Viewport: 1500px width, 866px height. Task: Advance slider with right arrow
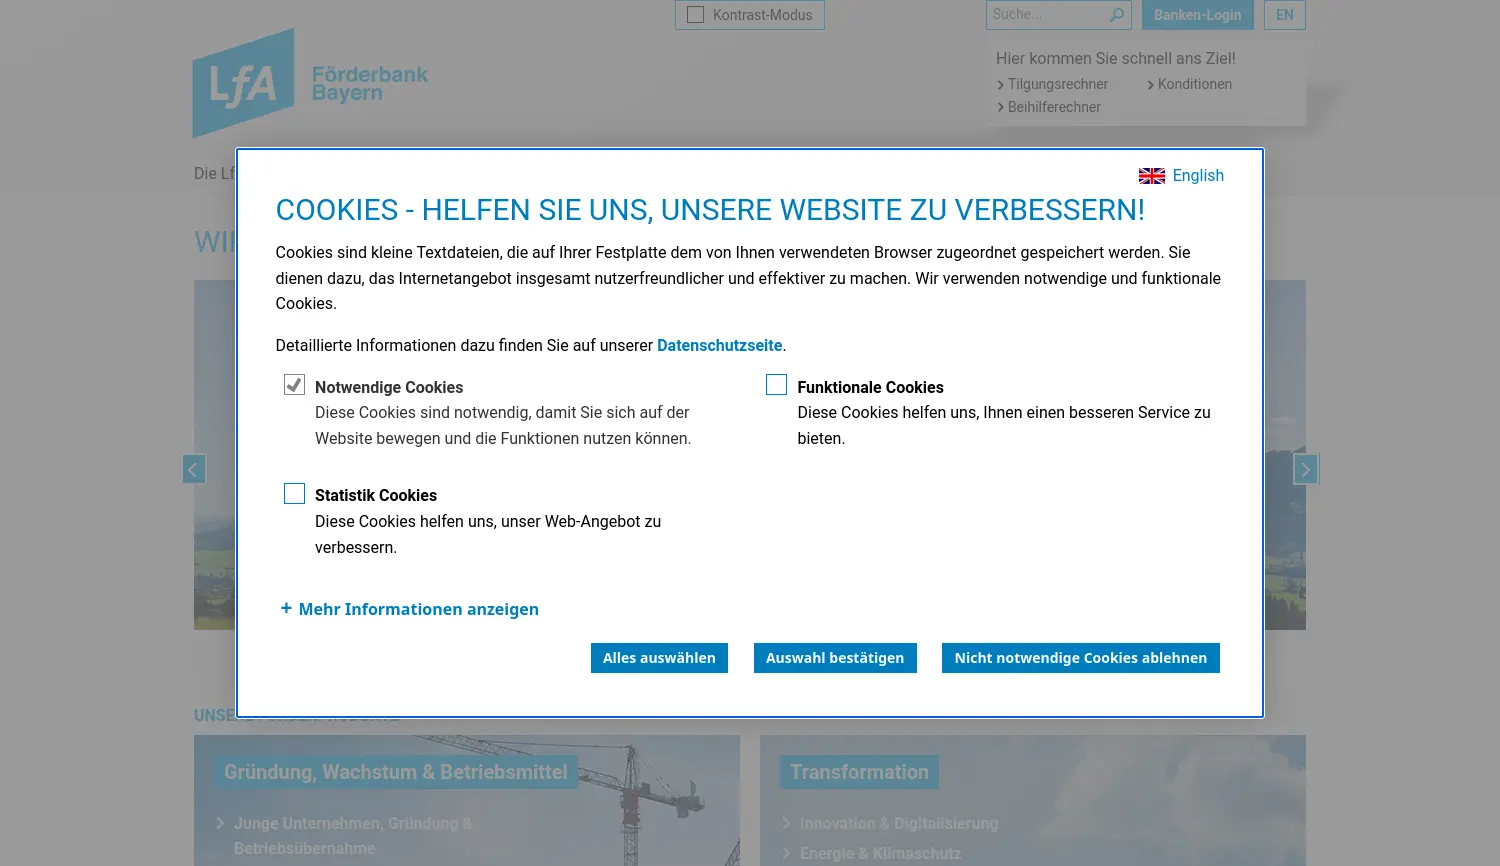tap(1305, 469)
